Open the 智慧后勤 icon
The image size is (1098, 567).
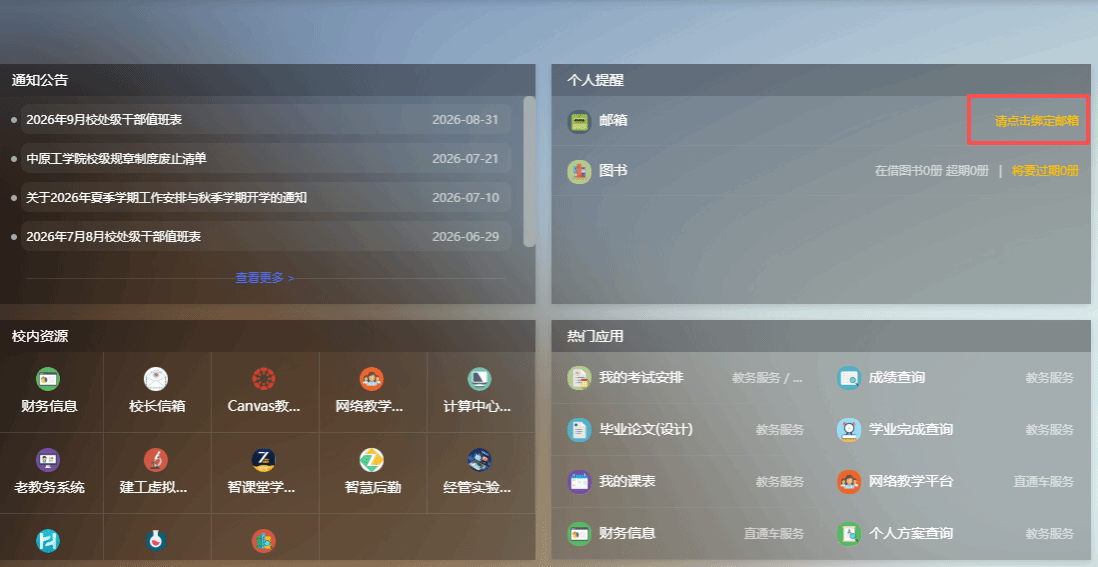[372, 460]
